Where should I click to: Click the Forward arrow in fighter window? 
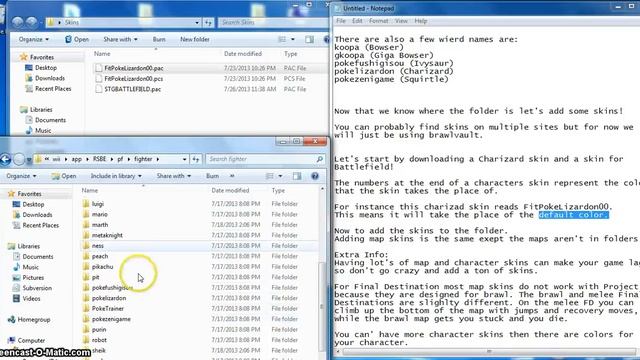(x=19, y=159)
